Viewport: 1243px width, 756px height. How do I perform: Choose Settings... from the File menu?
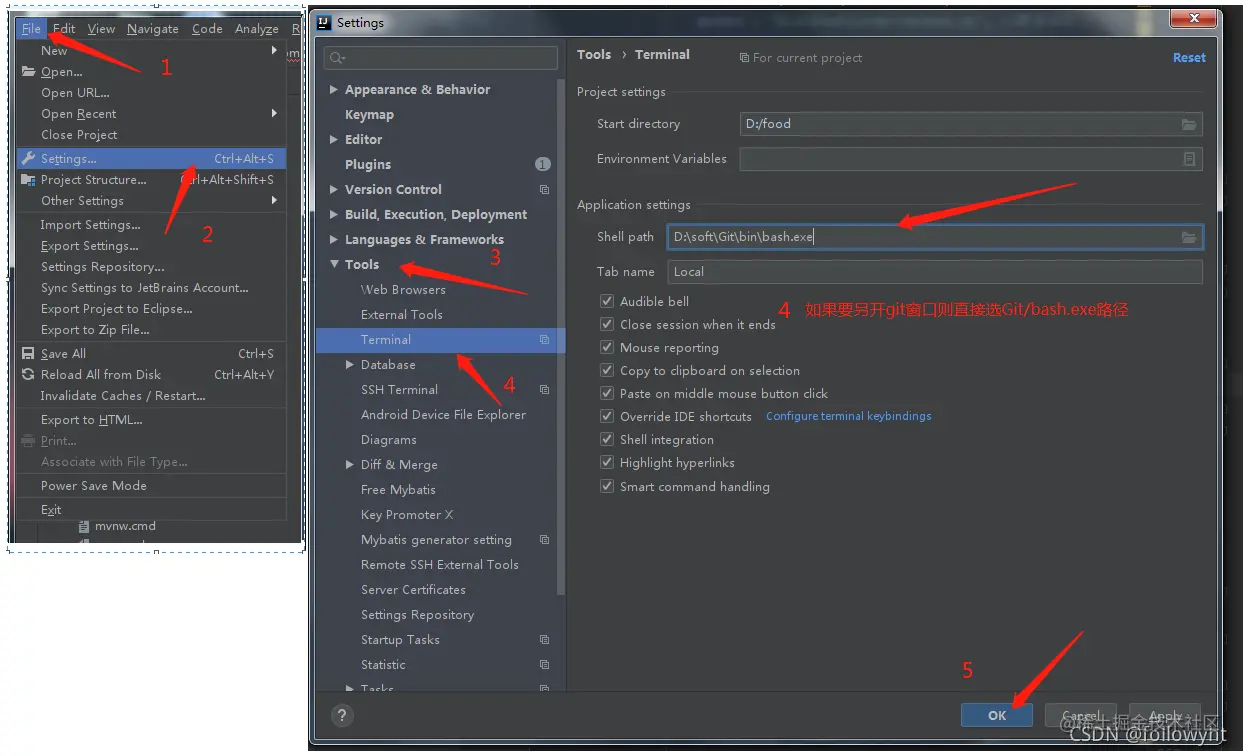[x=151, y=158]
